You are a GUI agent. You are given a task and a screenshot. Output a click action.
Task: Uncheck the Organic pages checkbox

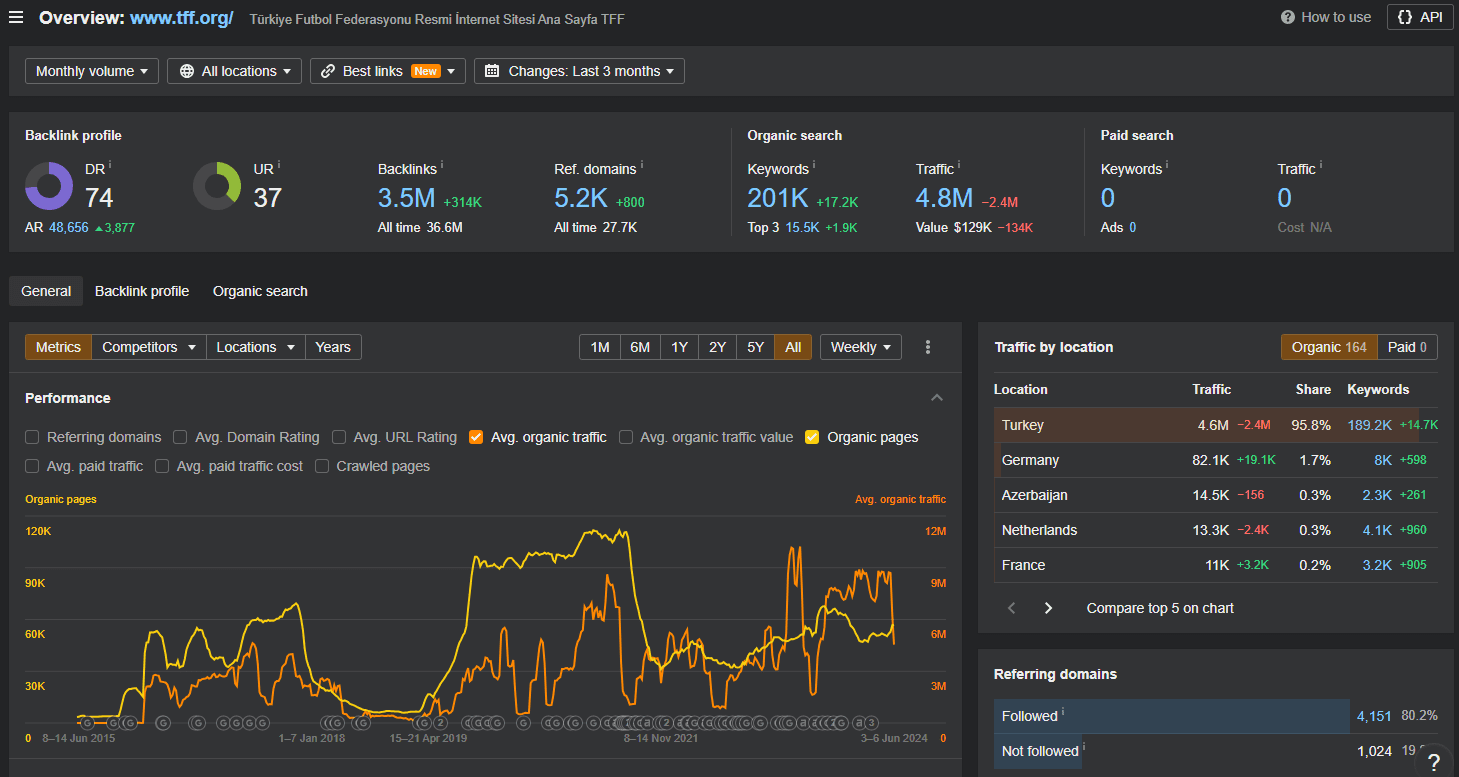click(x=812, y=437)
